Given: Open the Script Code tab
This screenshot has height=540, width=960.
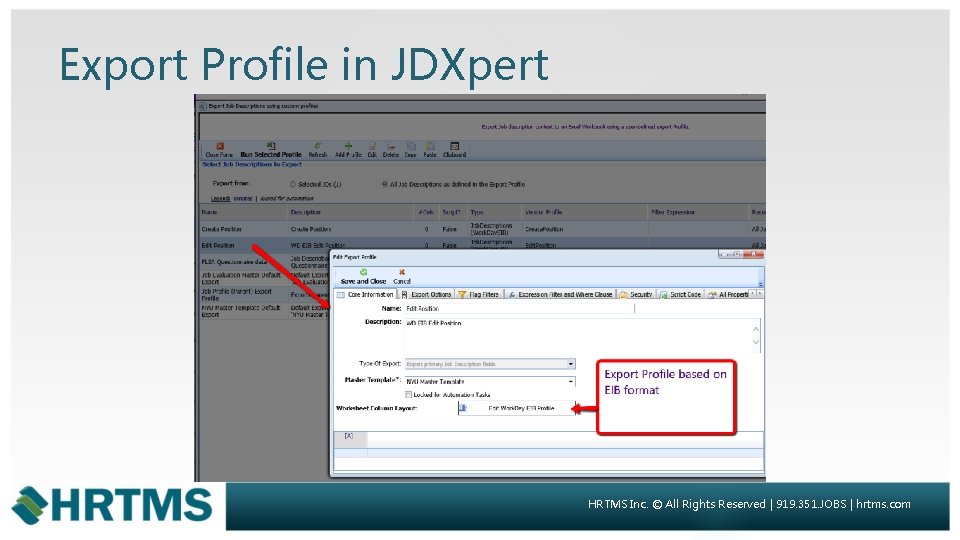Looking at the screenshot, I should click(680, 294).
